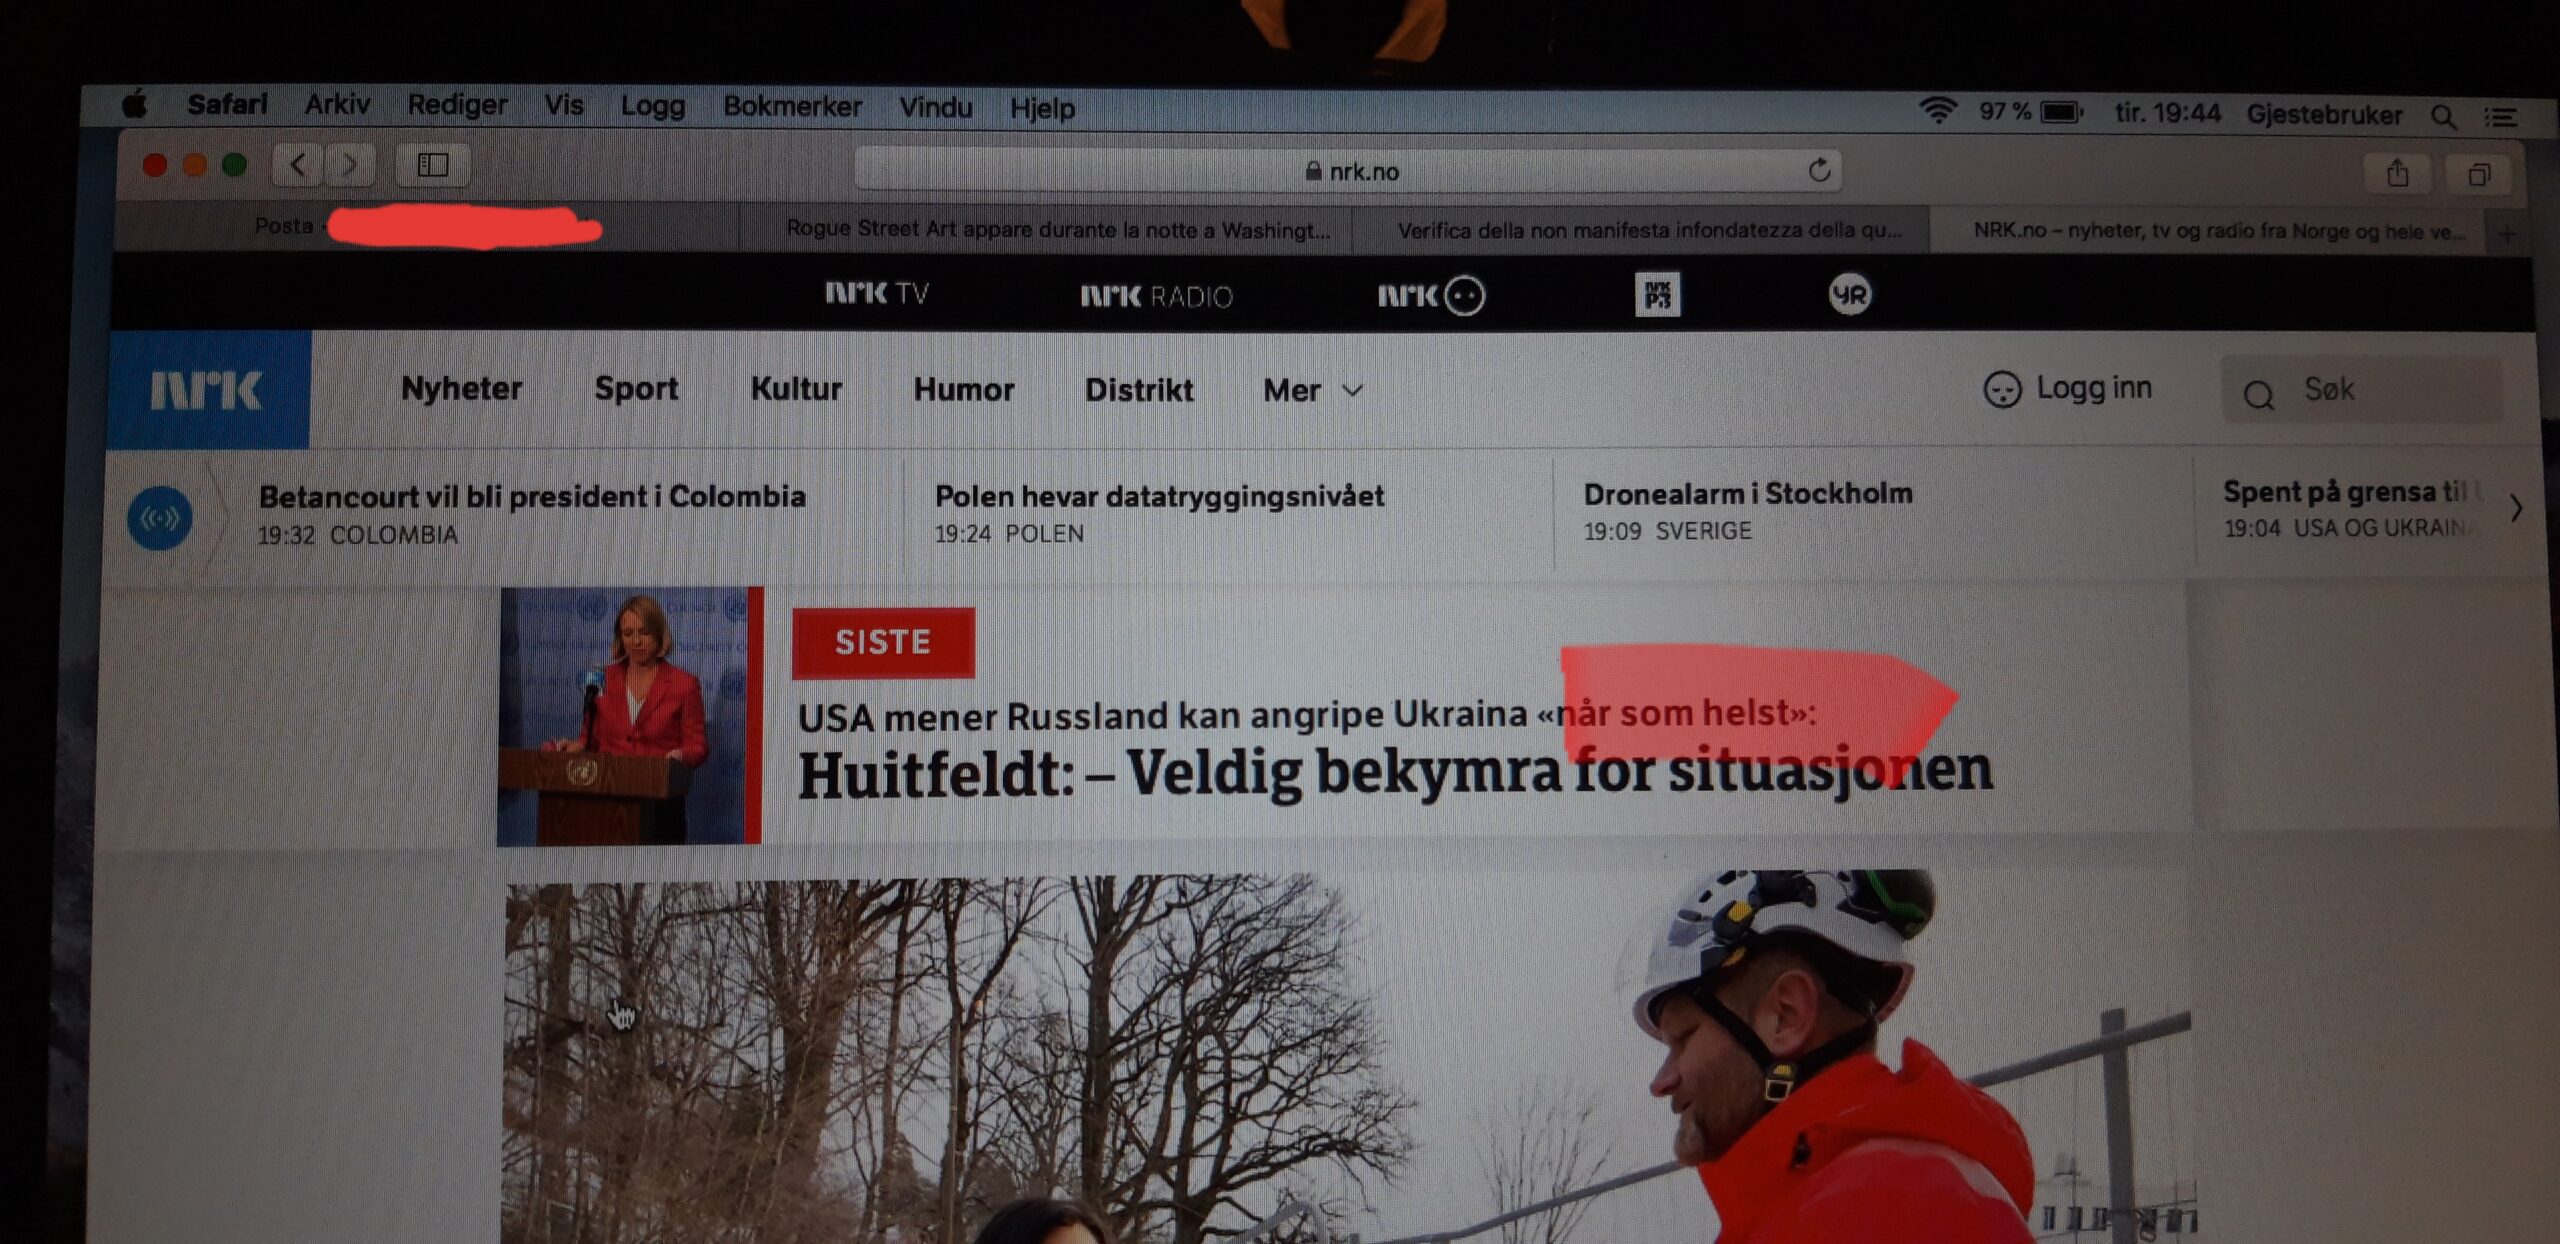Go to Humor section
The width and height of the screenshot is (2560, 1244).
[x=964, y=389]
